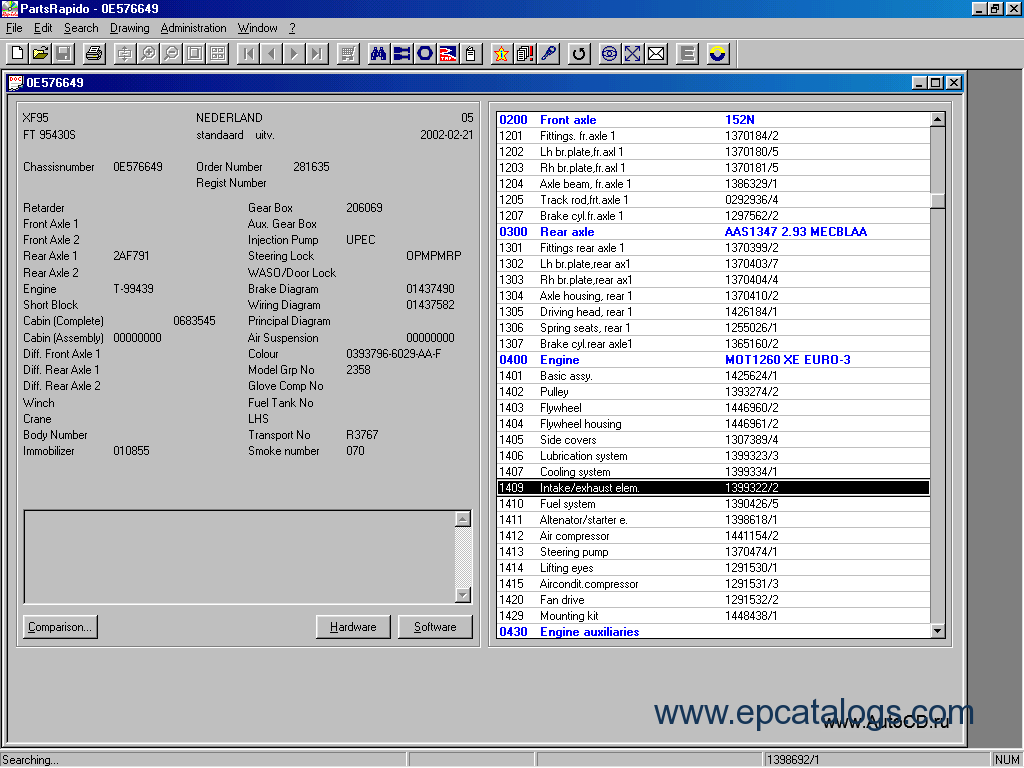Click the Save floppy disk icon
The width and height of the screenshot is (1024, 768).
(63, 54)
